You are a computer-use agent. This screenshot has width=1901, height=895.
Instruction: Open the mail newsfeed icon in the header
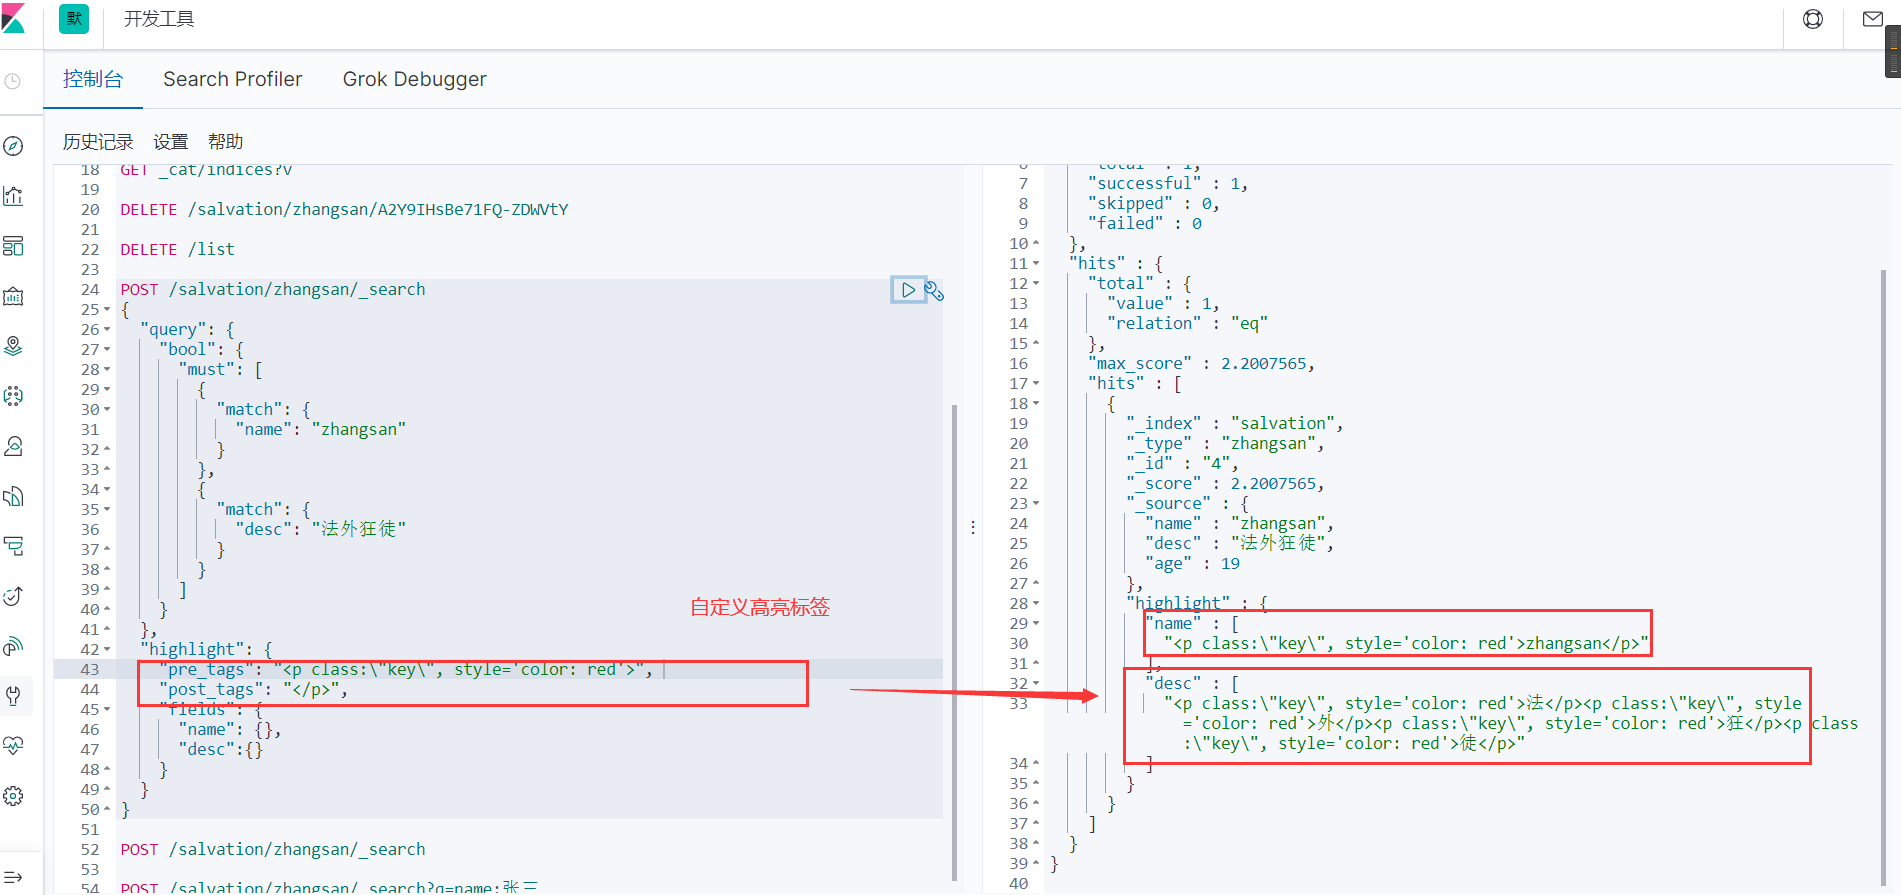coord(1873,19)
